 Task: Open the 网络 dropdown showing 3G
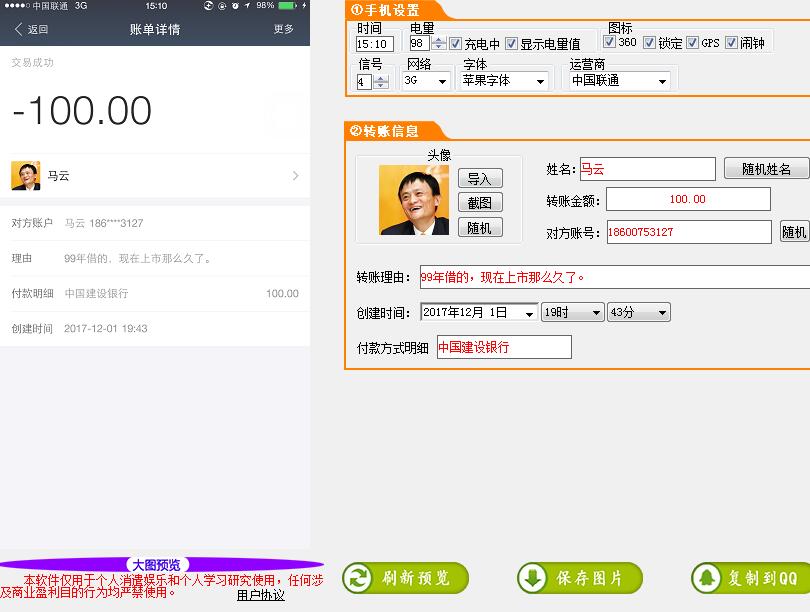coord(426,81)
